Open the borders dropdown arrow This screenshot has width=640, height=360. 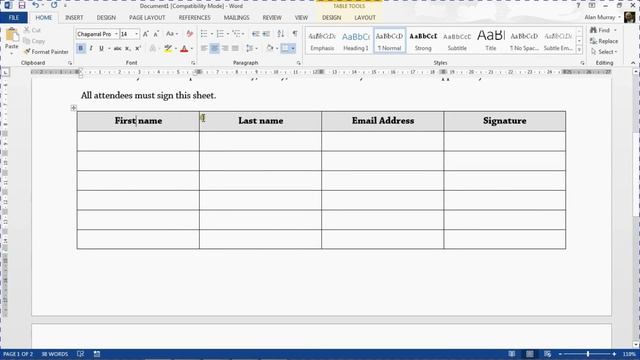pos(293,49)
